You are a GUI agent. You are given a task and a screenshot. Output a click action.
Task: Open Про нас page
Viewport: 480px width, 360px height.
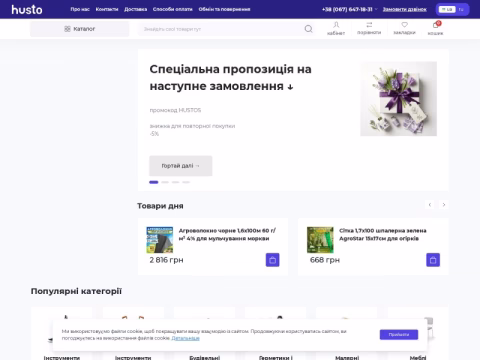[x=80, y=9]
